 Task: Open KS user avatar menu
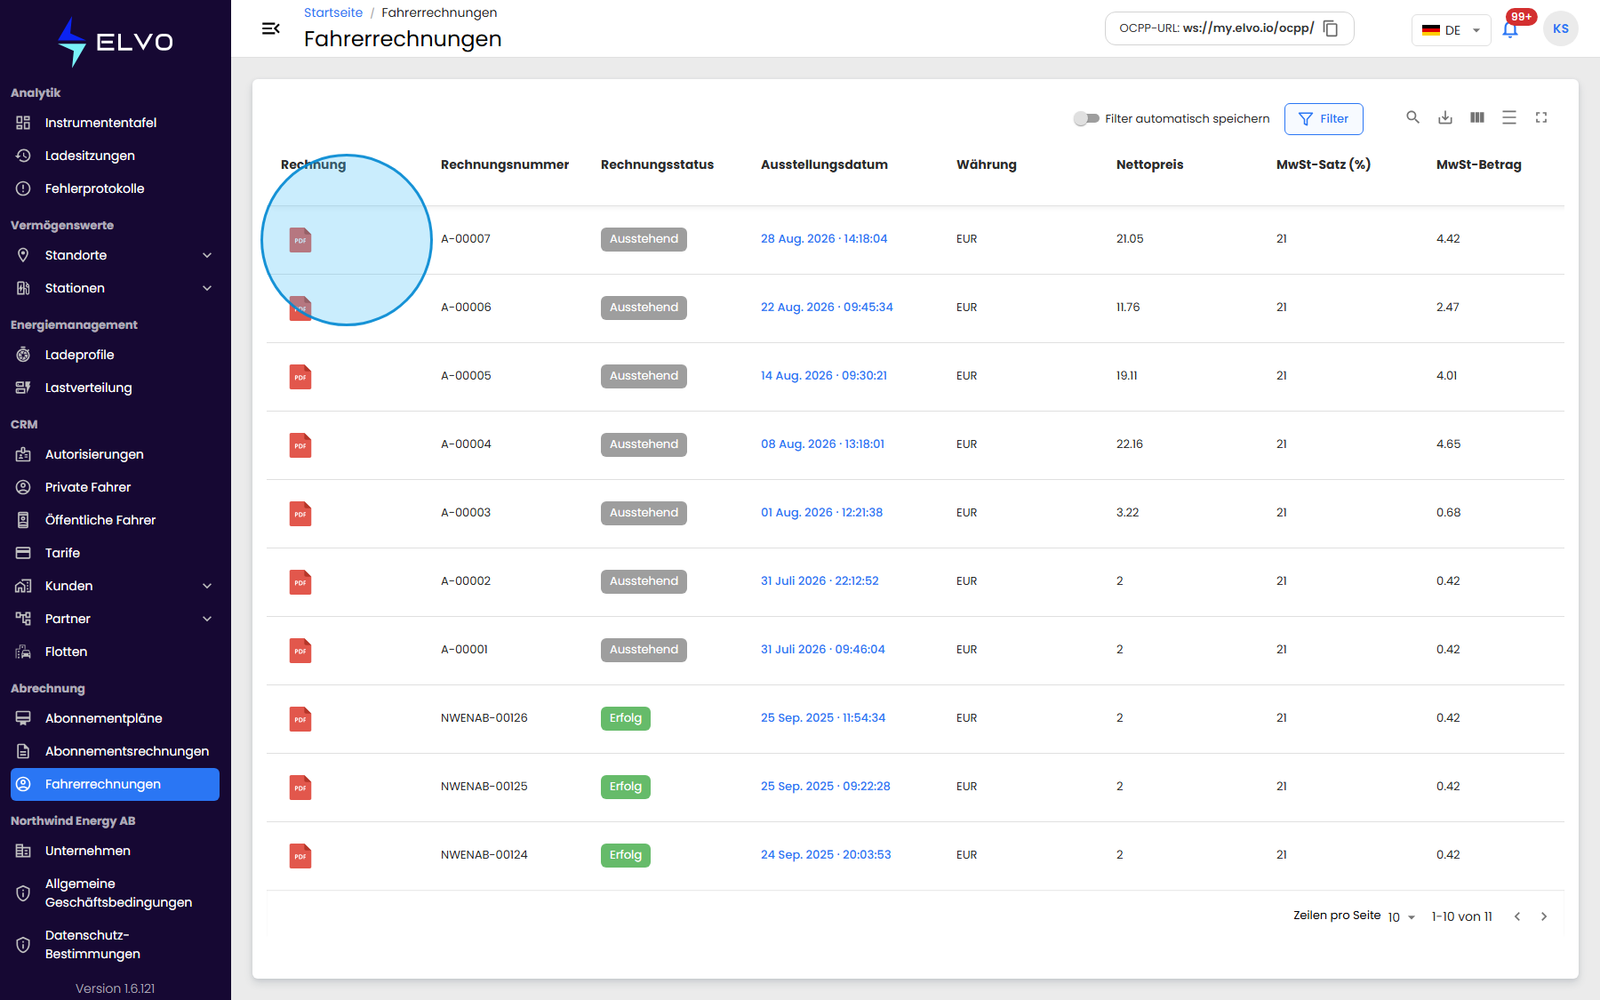coord(1560,29)
